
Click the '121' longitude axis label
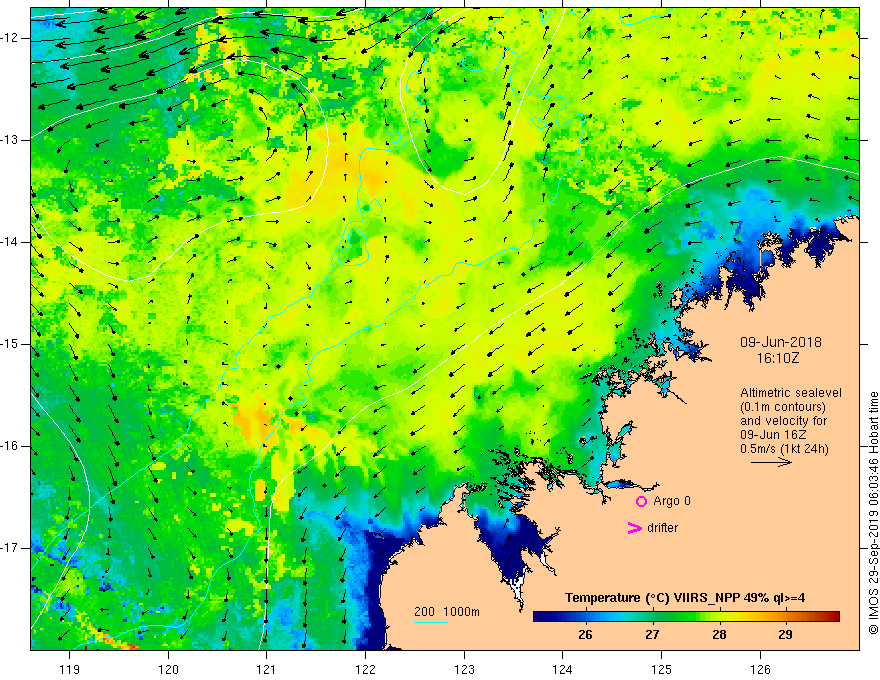267,670
